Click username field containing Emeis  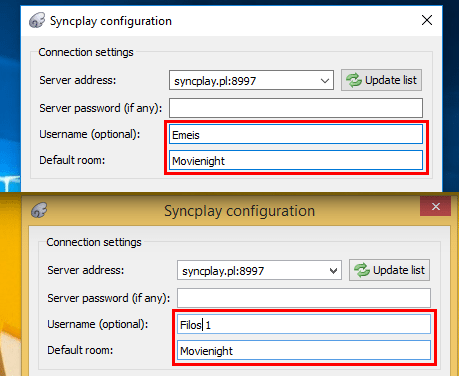296,134
